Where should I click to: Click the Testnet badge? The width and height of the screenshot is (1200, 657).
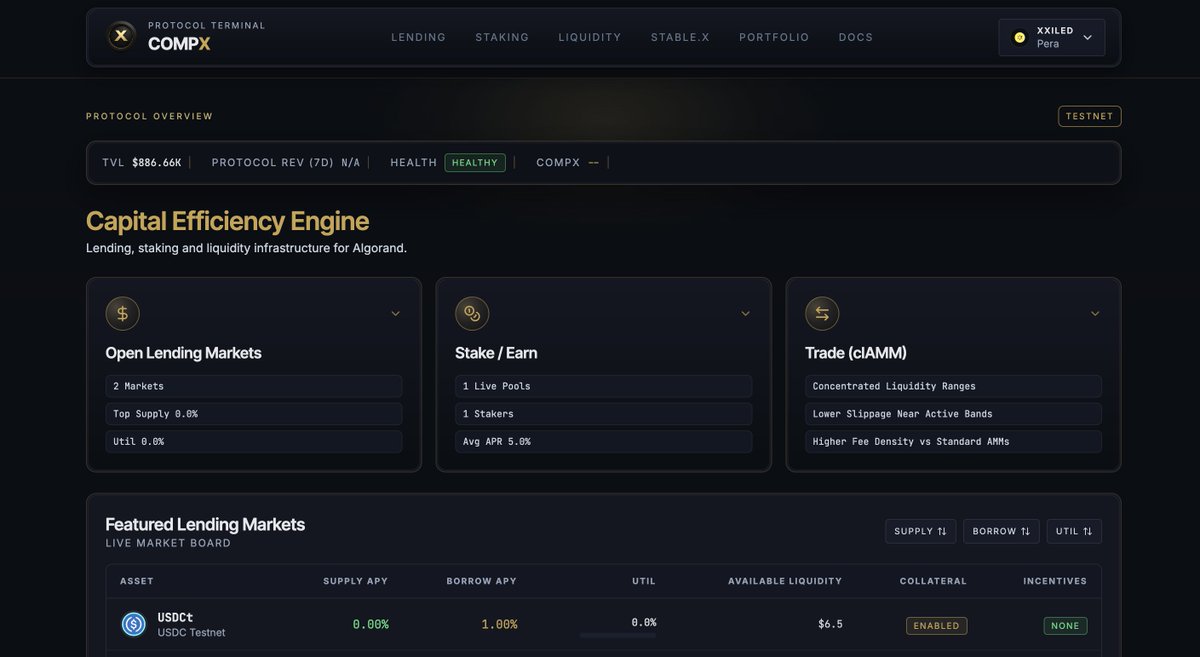(x=1090, y=116)
